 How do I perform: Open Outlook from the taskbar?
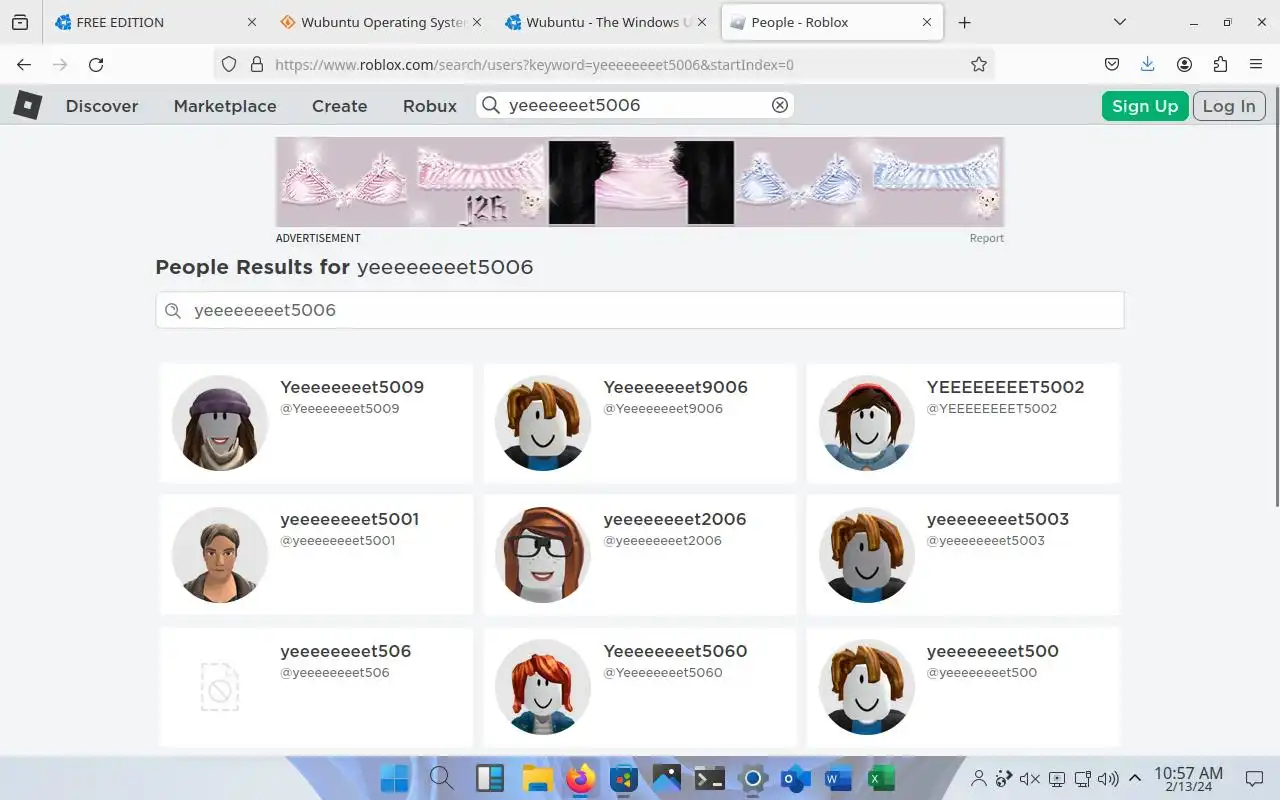[x=795, y=778]
